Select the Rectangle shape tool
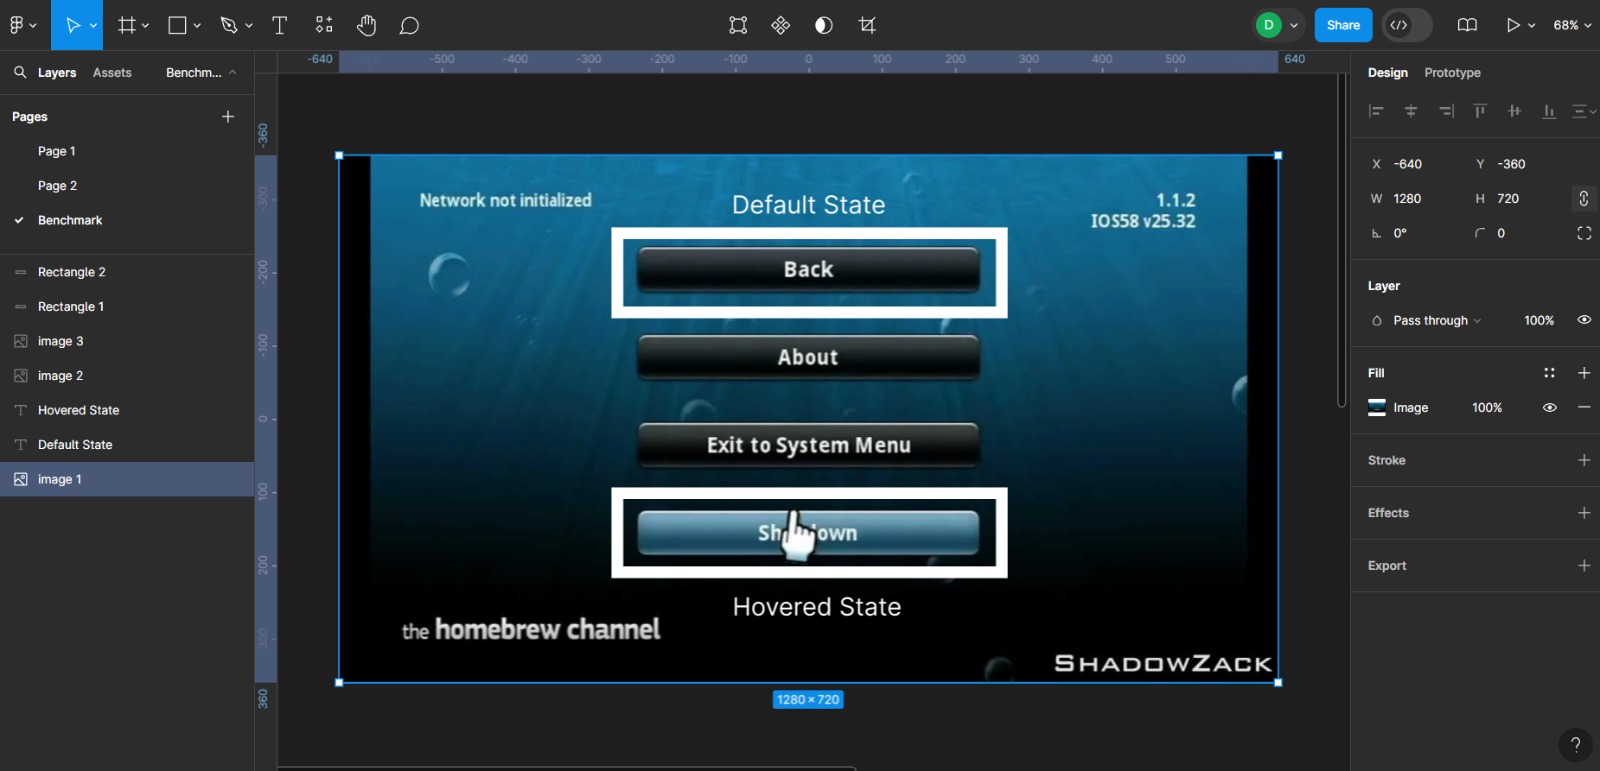Image resolution: width=1600 pixels, height=771 pixels. tap(177, 25)
